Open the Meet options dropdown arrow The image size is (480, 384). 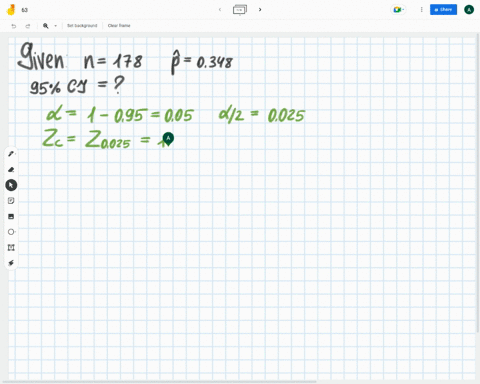[x=403, y=10]
